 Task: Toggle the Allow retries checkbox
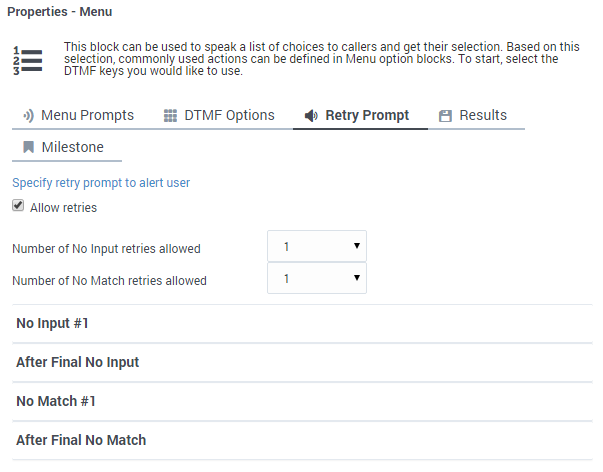tap(18, 207)
